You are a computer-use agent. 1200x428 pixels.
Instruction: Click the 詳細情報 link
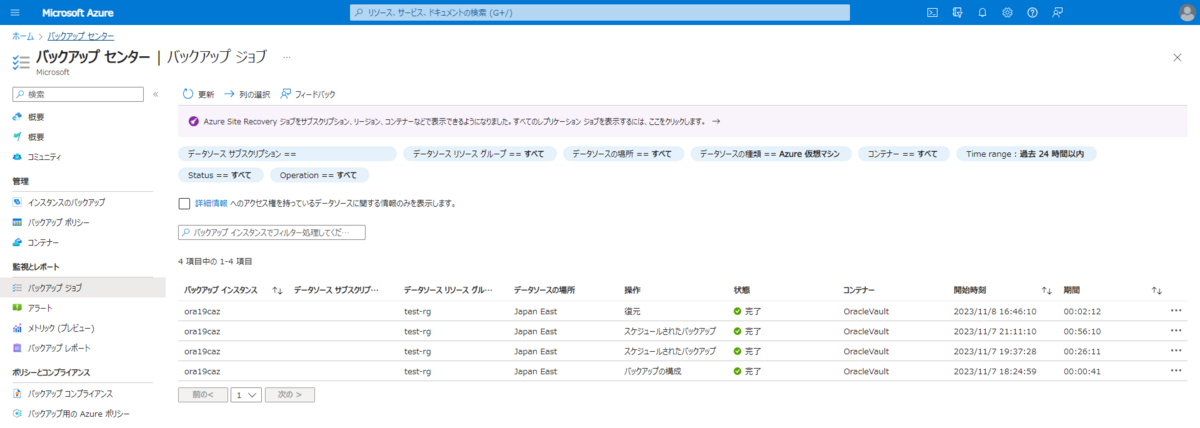(211, 203)
